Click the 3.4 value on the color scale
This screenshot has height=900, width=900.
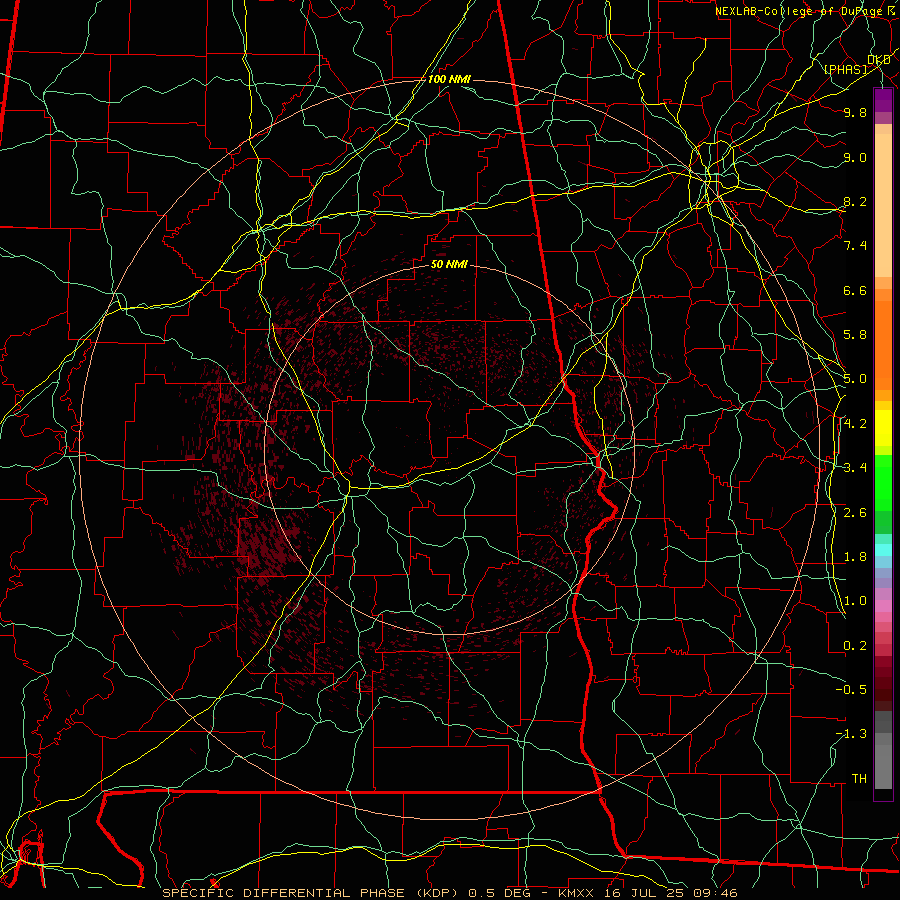tap(855, 468)
